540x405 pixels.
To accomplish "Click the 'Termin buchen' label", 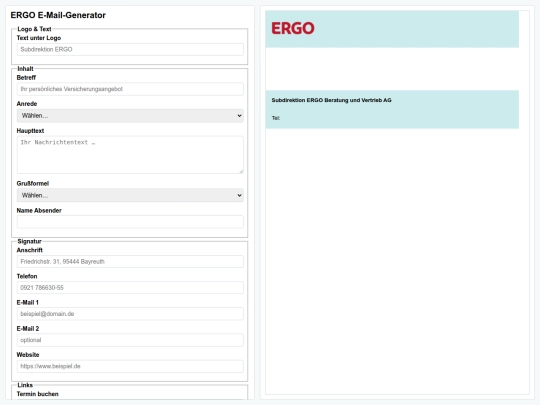I will tap(38, 394).
